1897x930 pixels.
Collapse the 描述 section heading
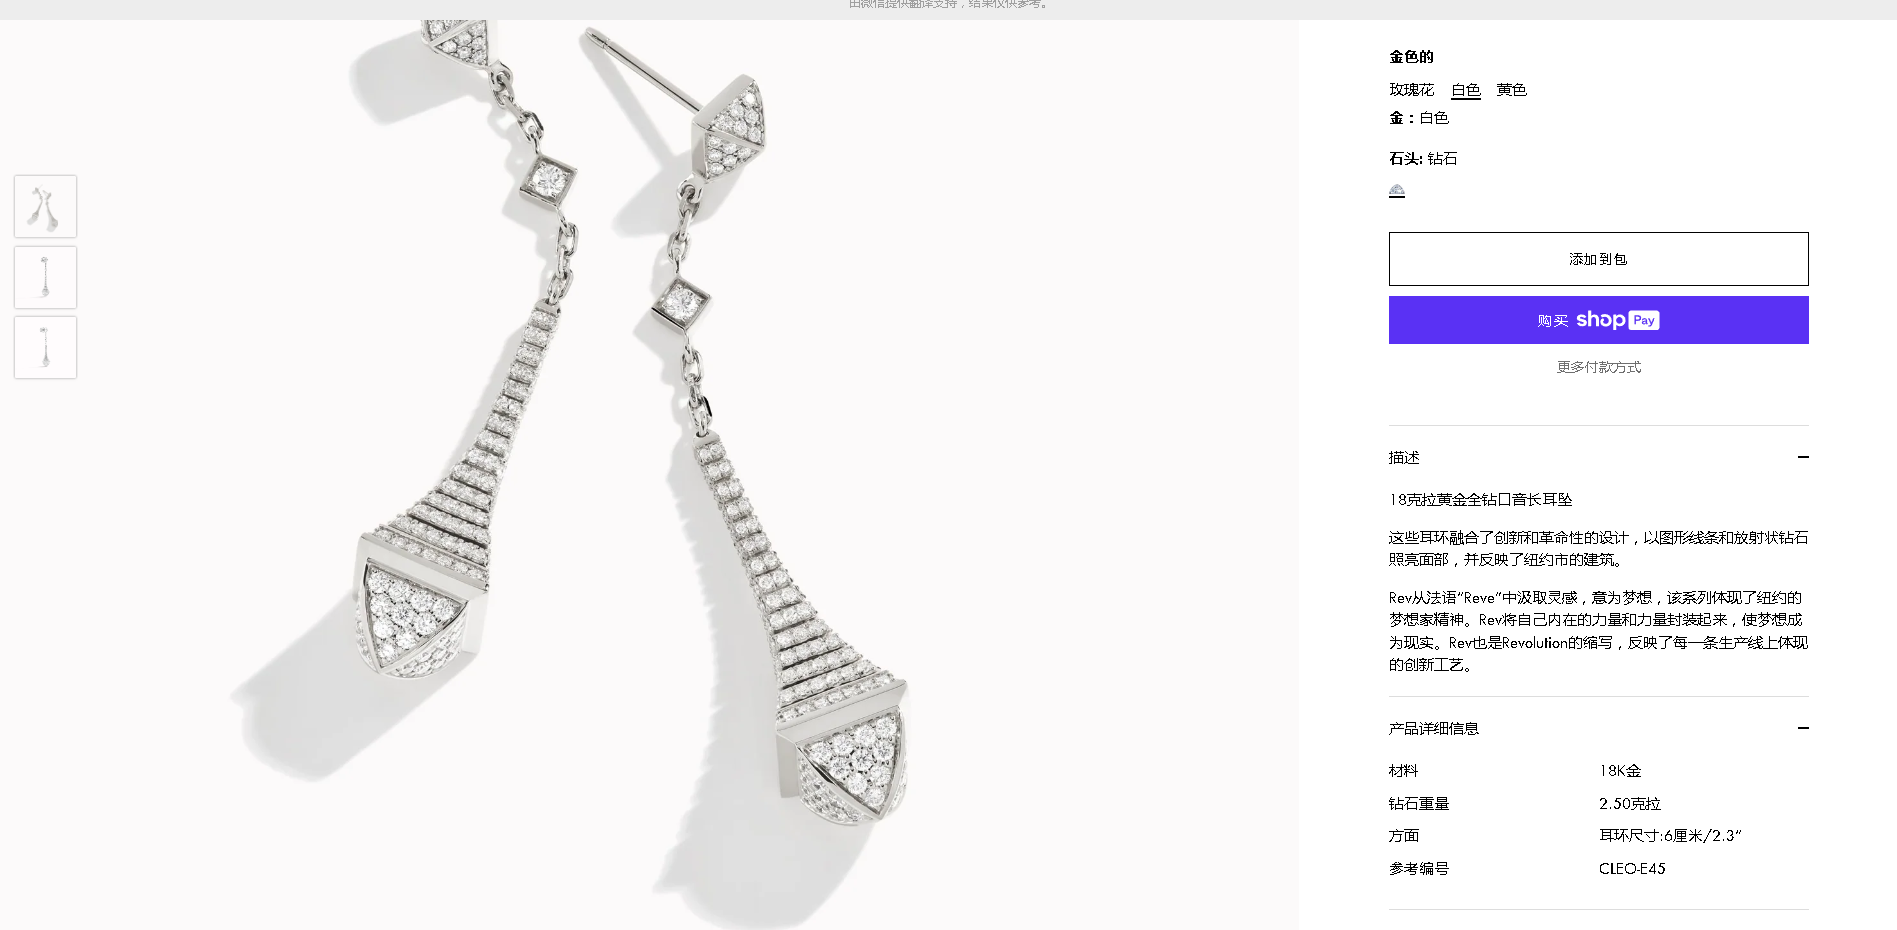pos(1404,457)
